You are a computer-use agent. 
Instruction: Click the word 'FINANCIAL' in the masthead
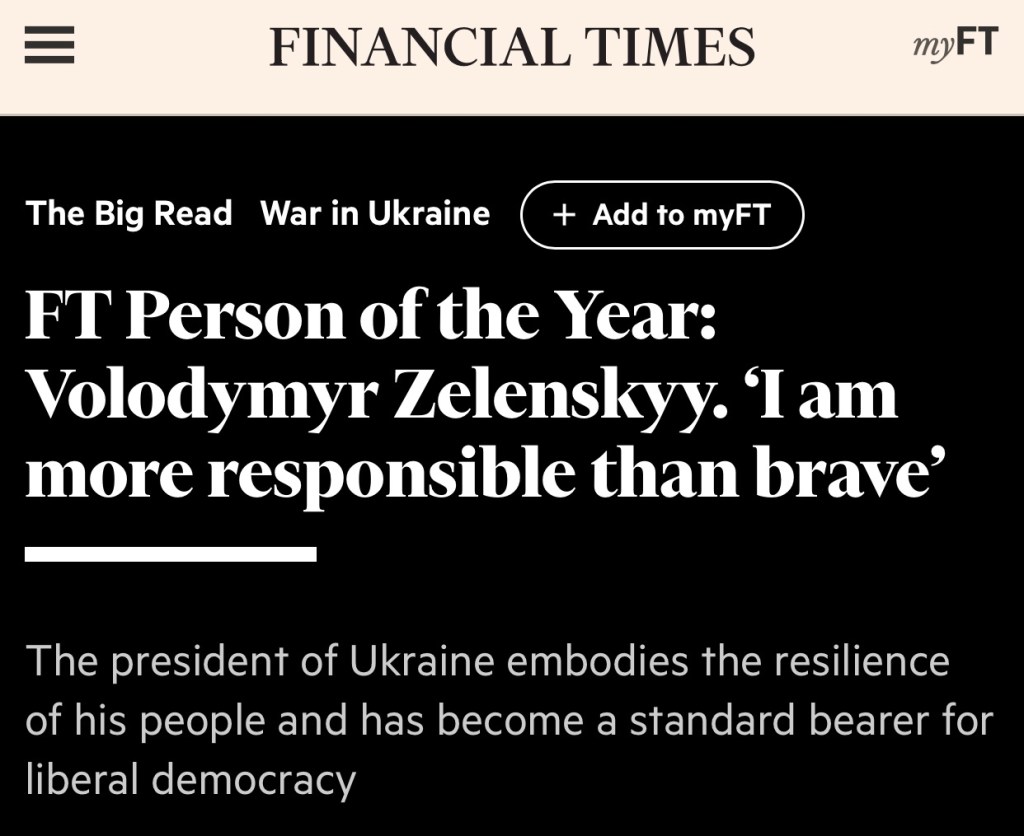tap(418, 46)
